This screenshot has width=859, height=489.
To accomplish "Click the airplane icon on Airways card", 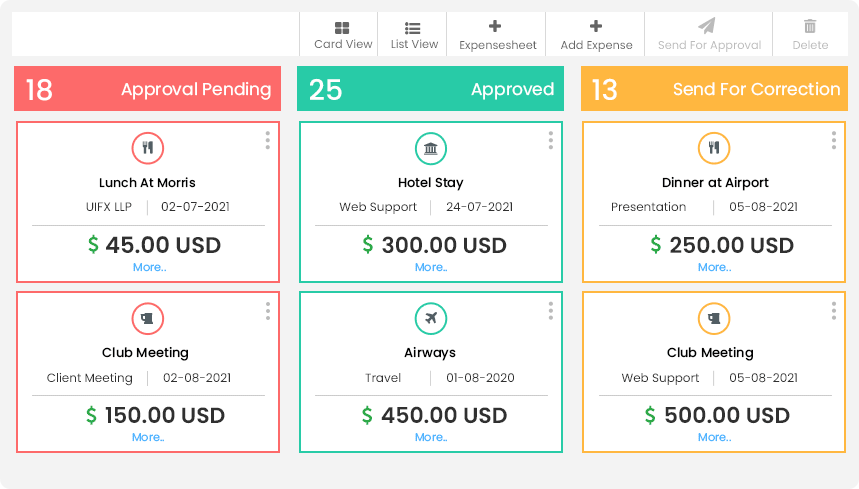I will [431, 318].
